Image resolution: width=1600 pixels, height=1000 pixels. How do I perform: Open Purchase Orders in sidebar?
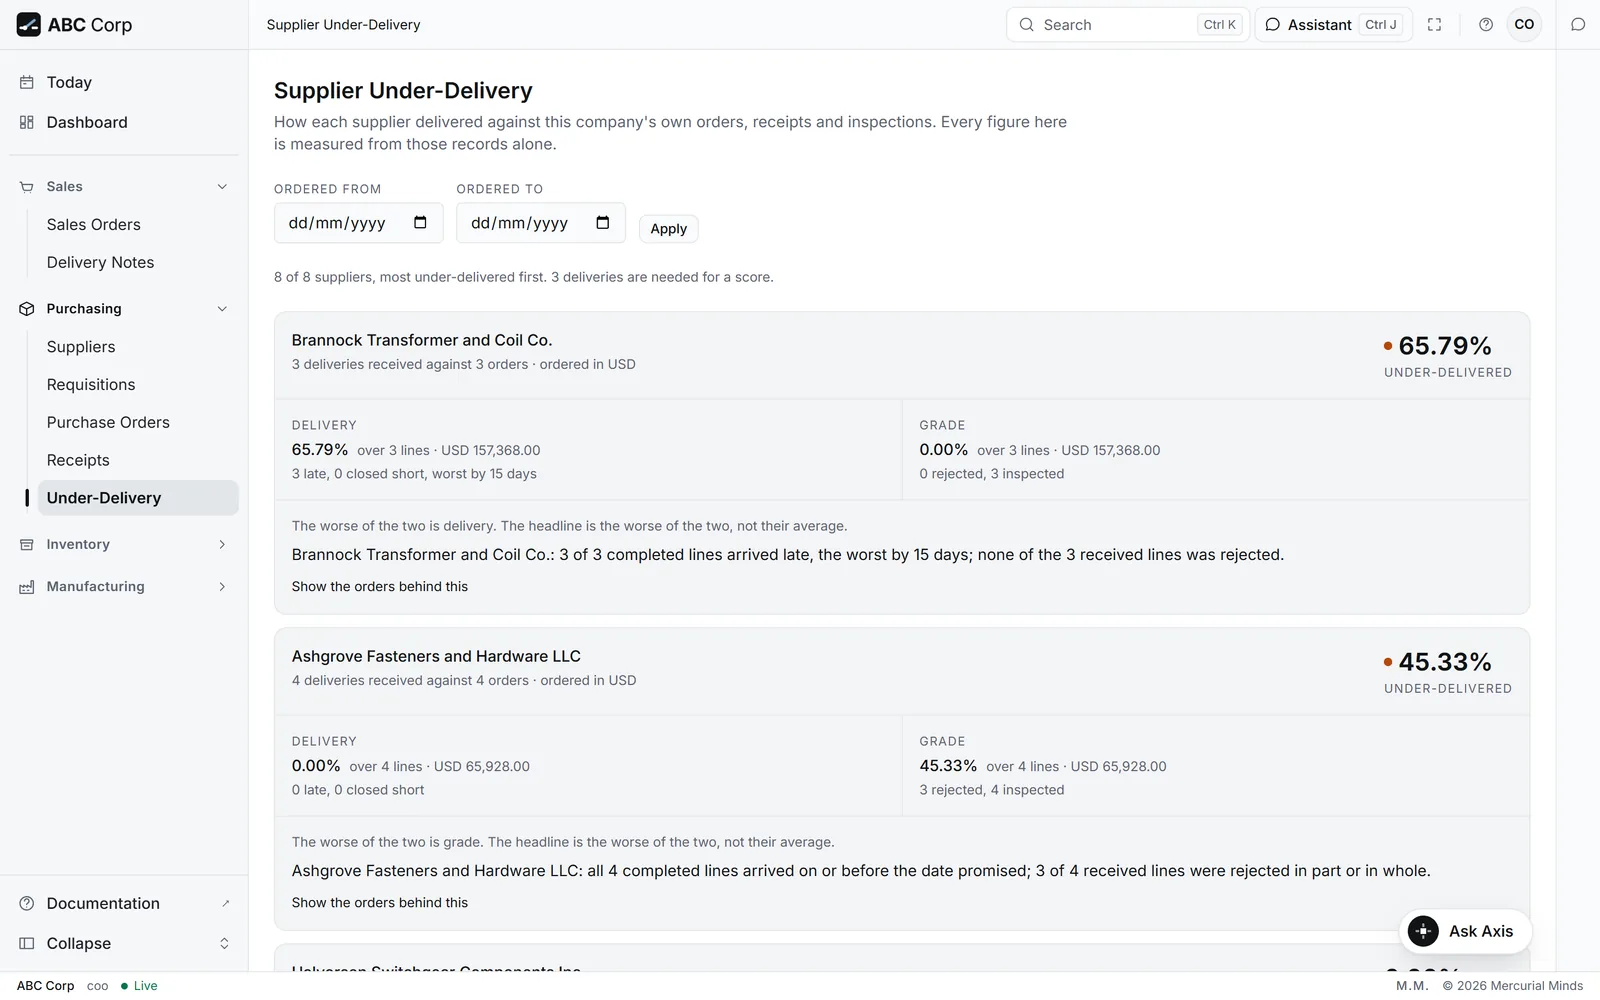[108, 423]
